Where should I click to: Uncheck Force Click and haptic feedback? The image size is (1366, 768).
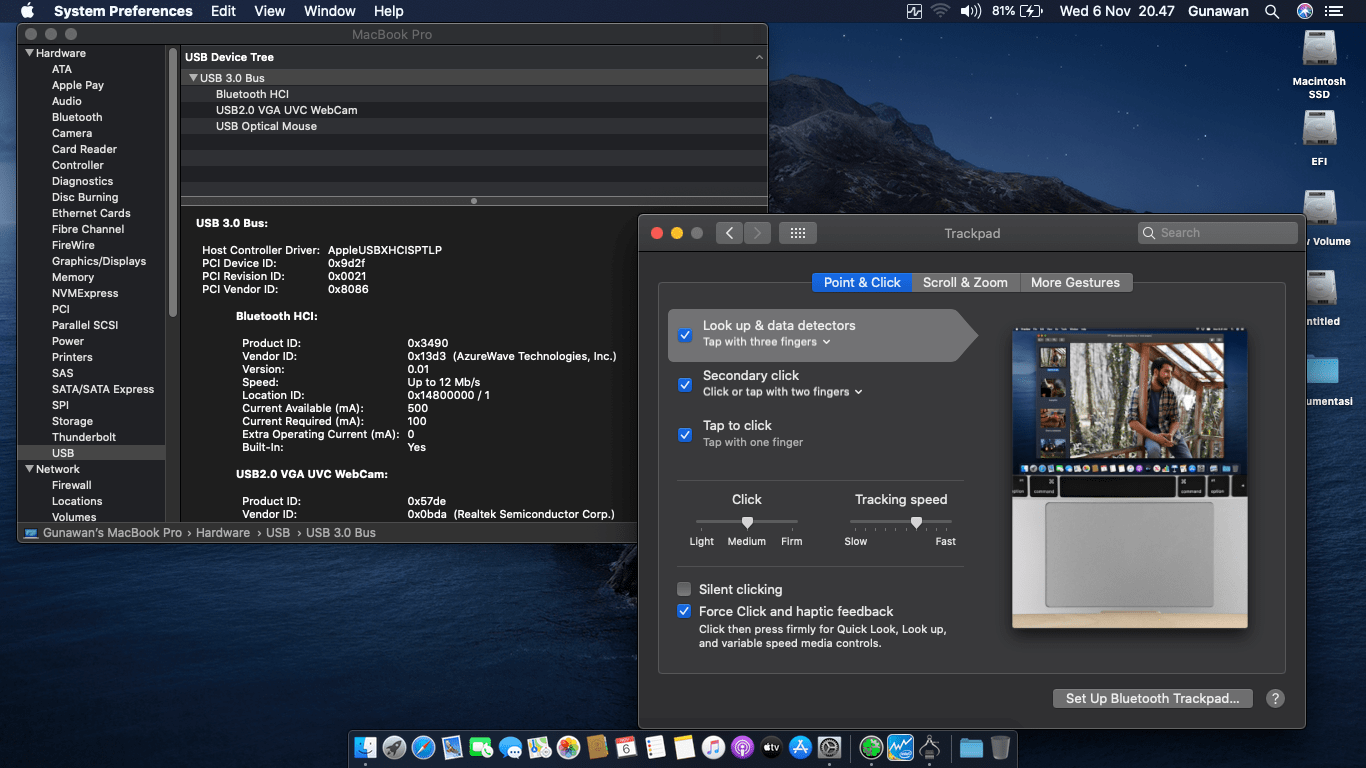(684, 611)
